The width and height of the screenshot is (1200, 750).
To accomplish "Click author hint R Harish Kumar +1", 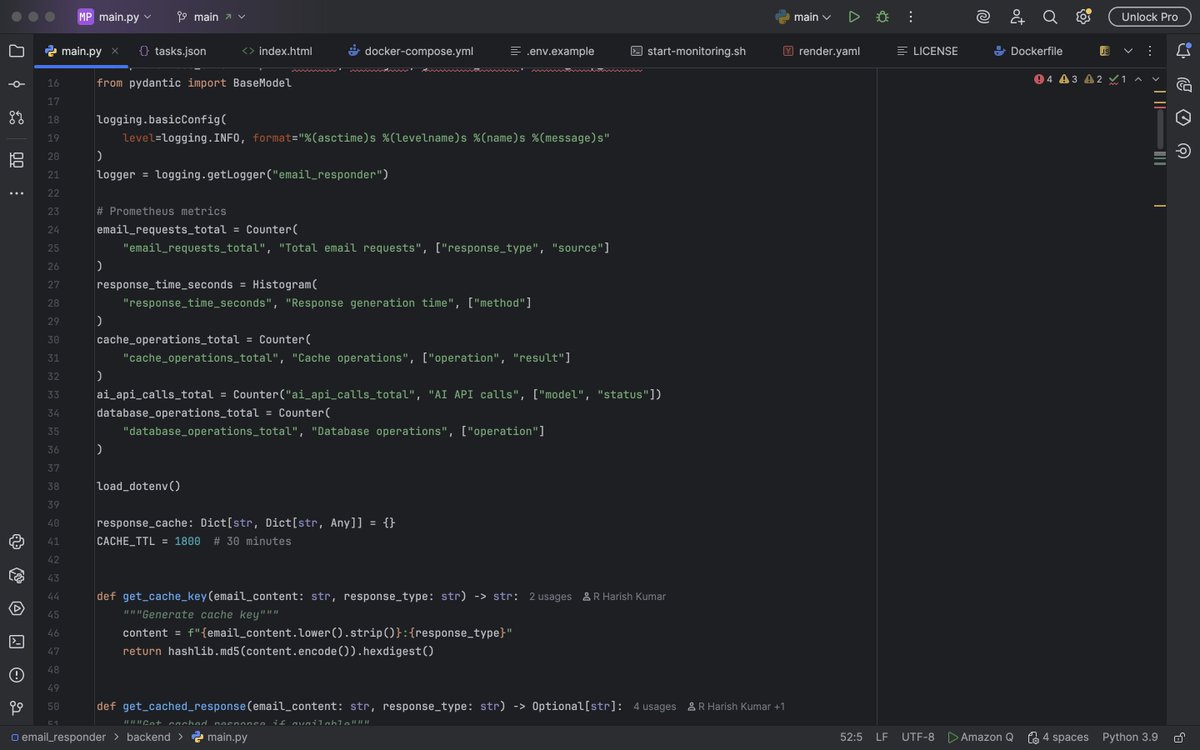I will tap(736, 706).
